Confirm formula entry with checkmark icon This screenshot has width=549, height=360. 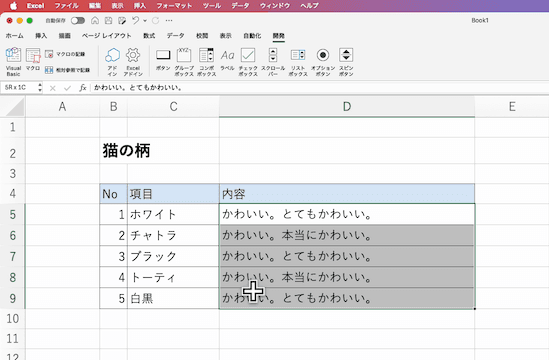pos(68,88)
